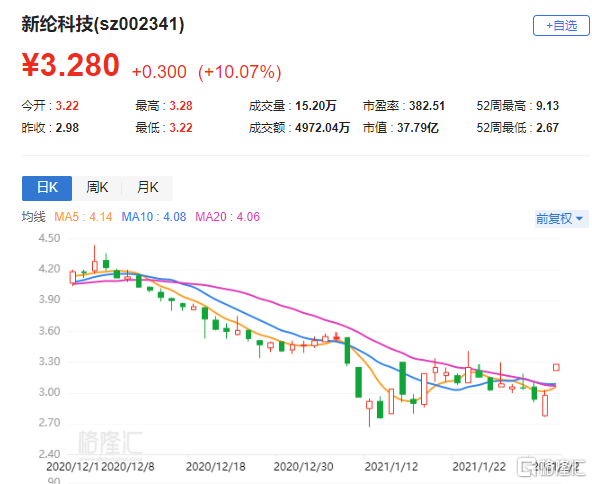Click the 成交额 value 4972.04万
The width and height of the screenshot is (592, 484).
coord(322,128)
